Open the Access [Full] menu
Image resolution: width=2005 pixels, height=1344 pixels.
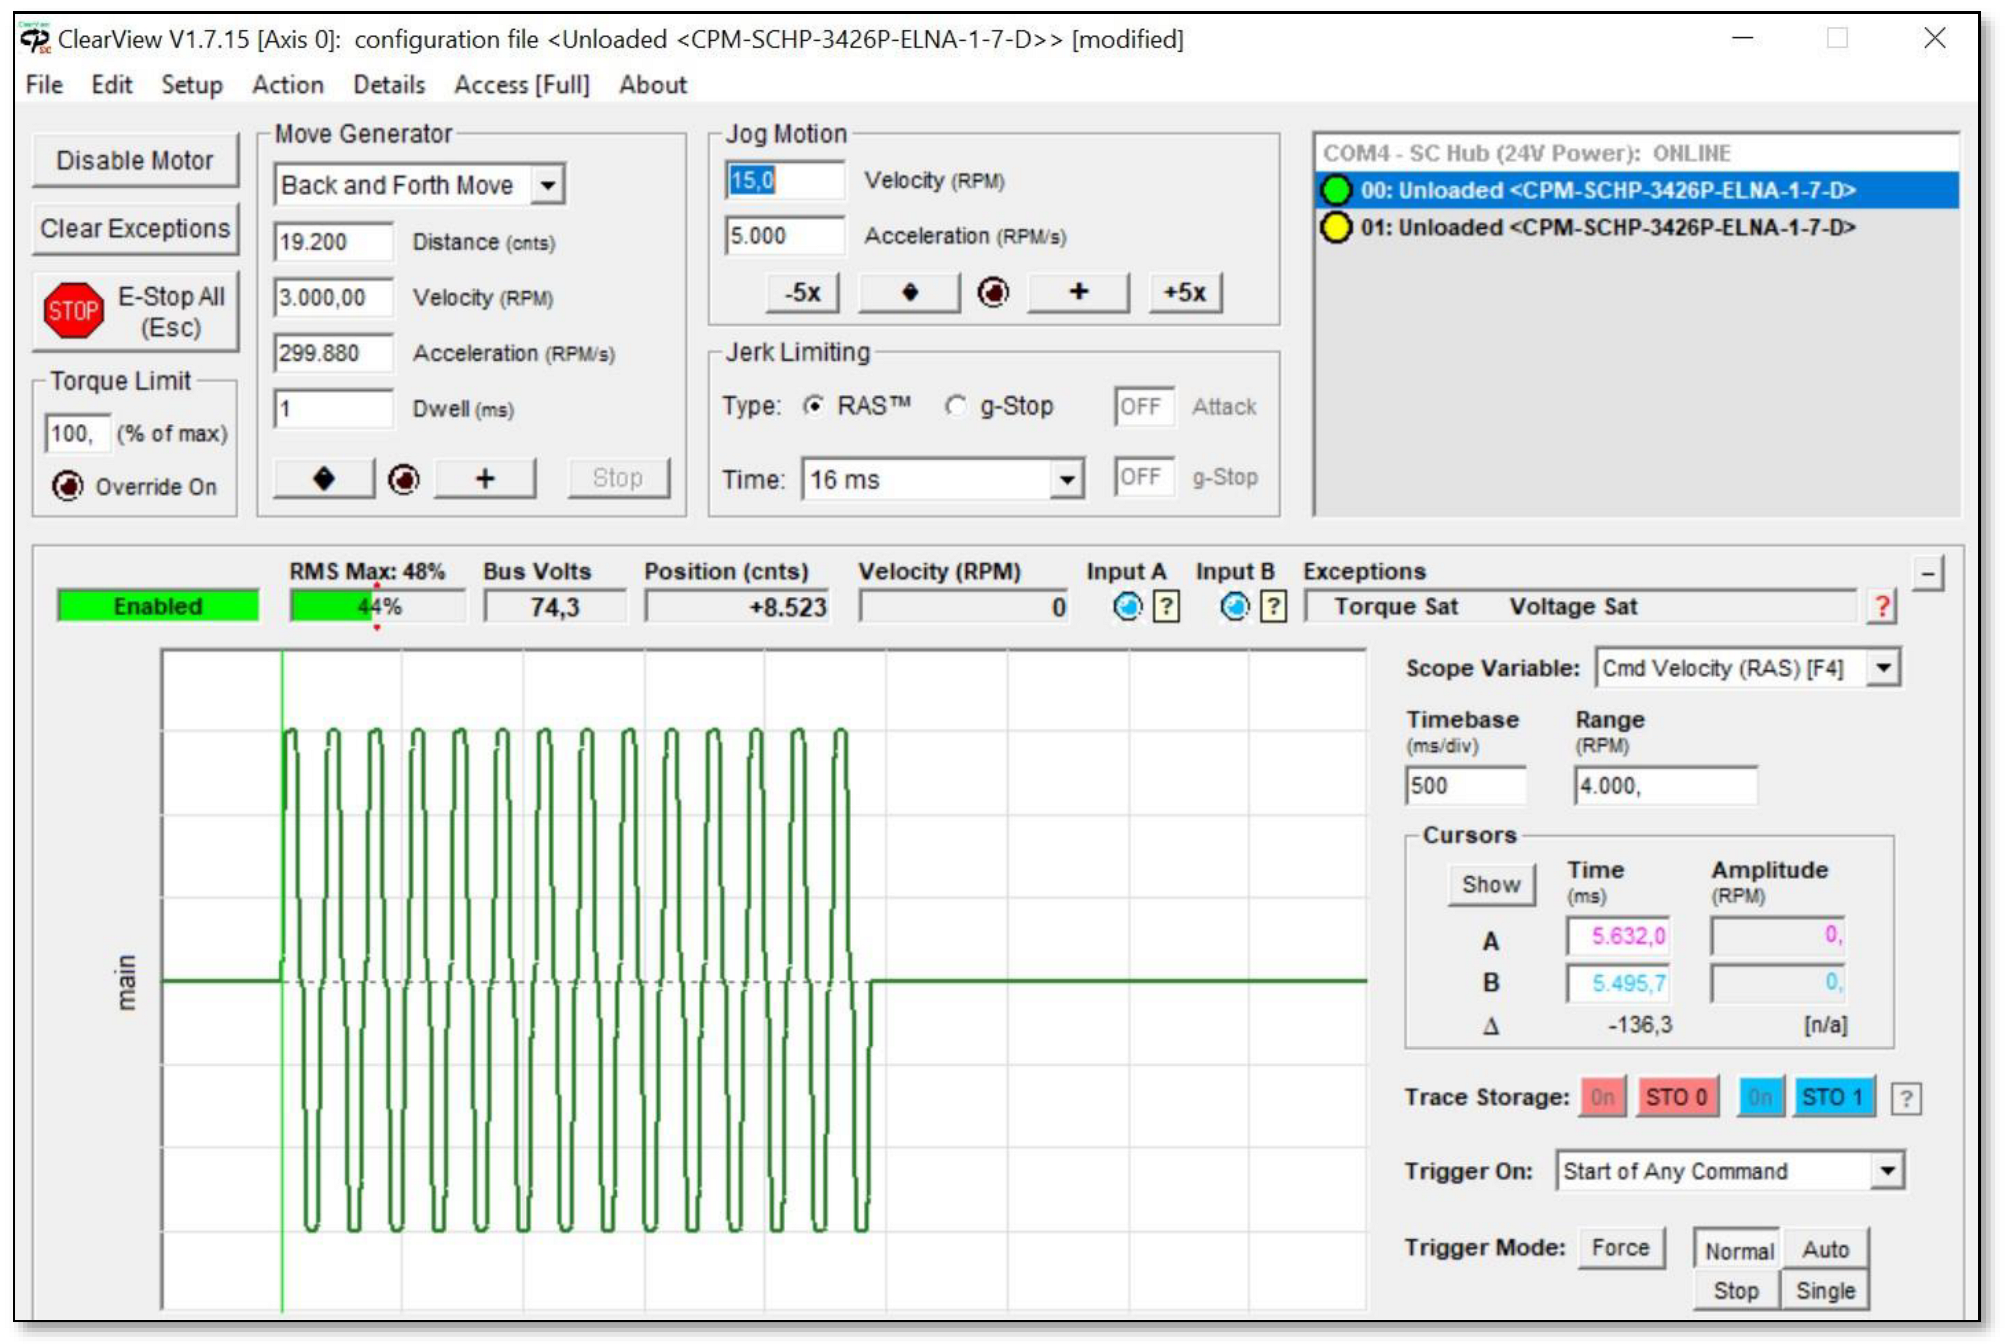521,85
